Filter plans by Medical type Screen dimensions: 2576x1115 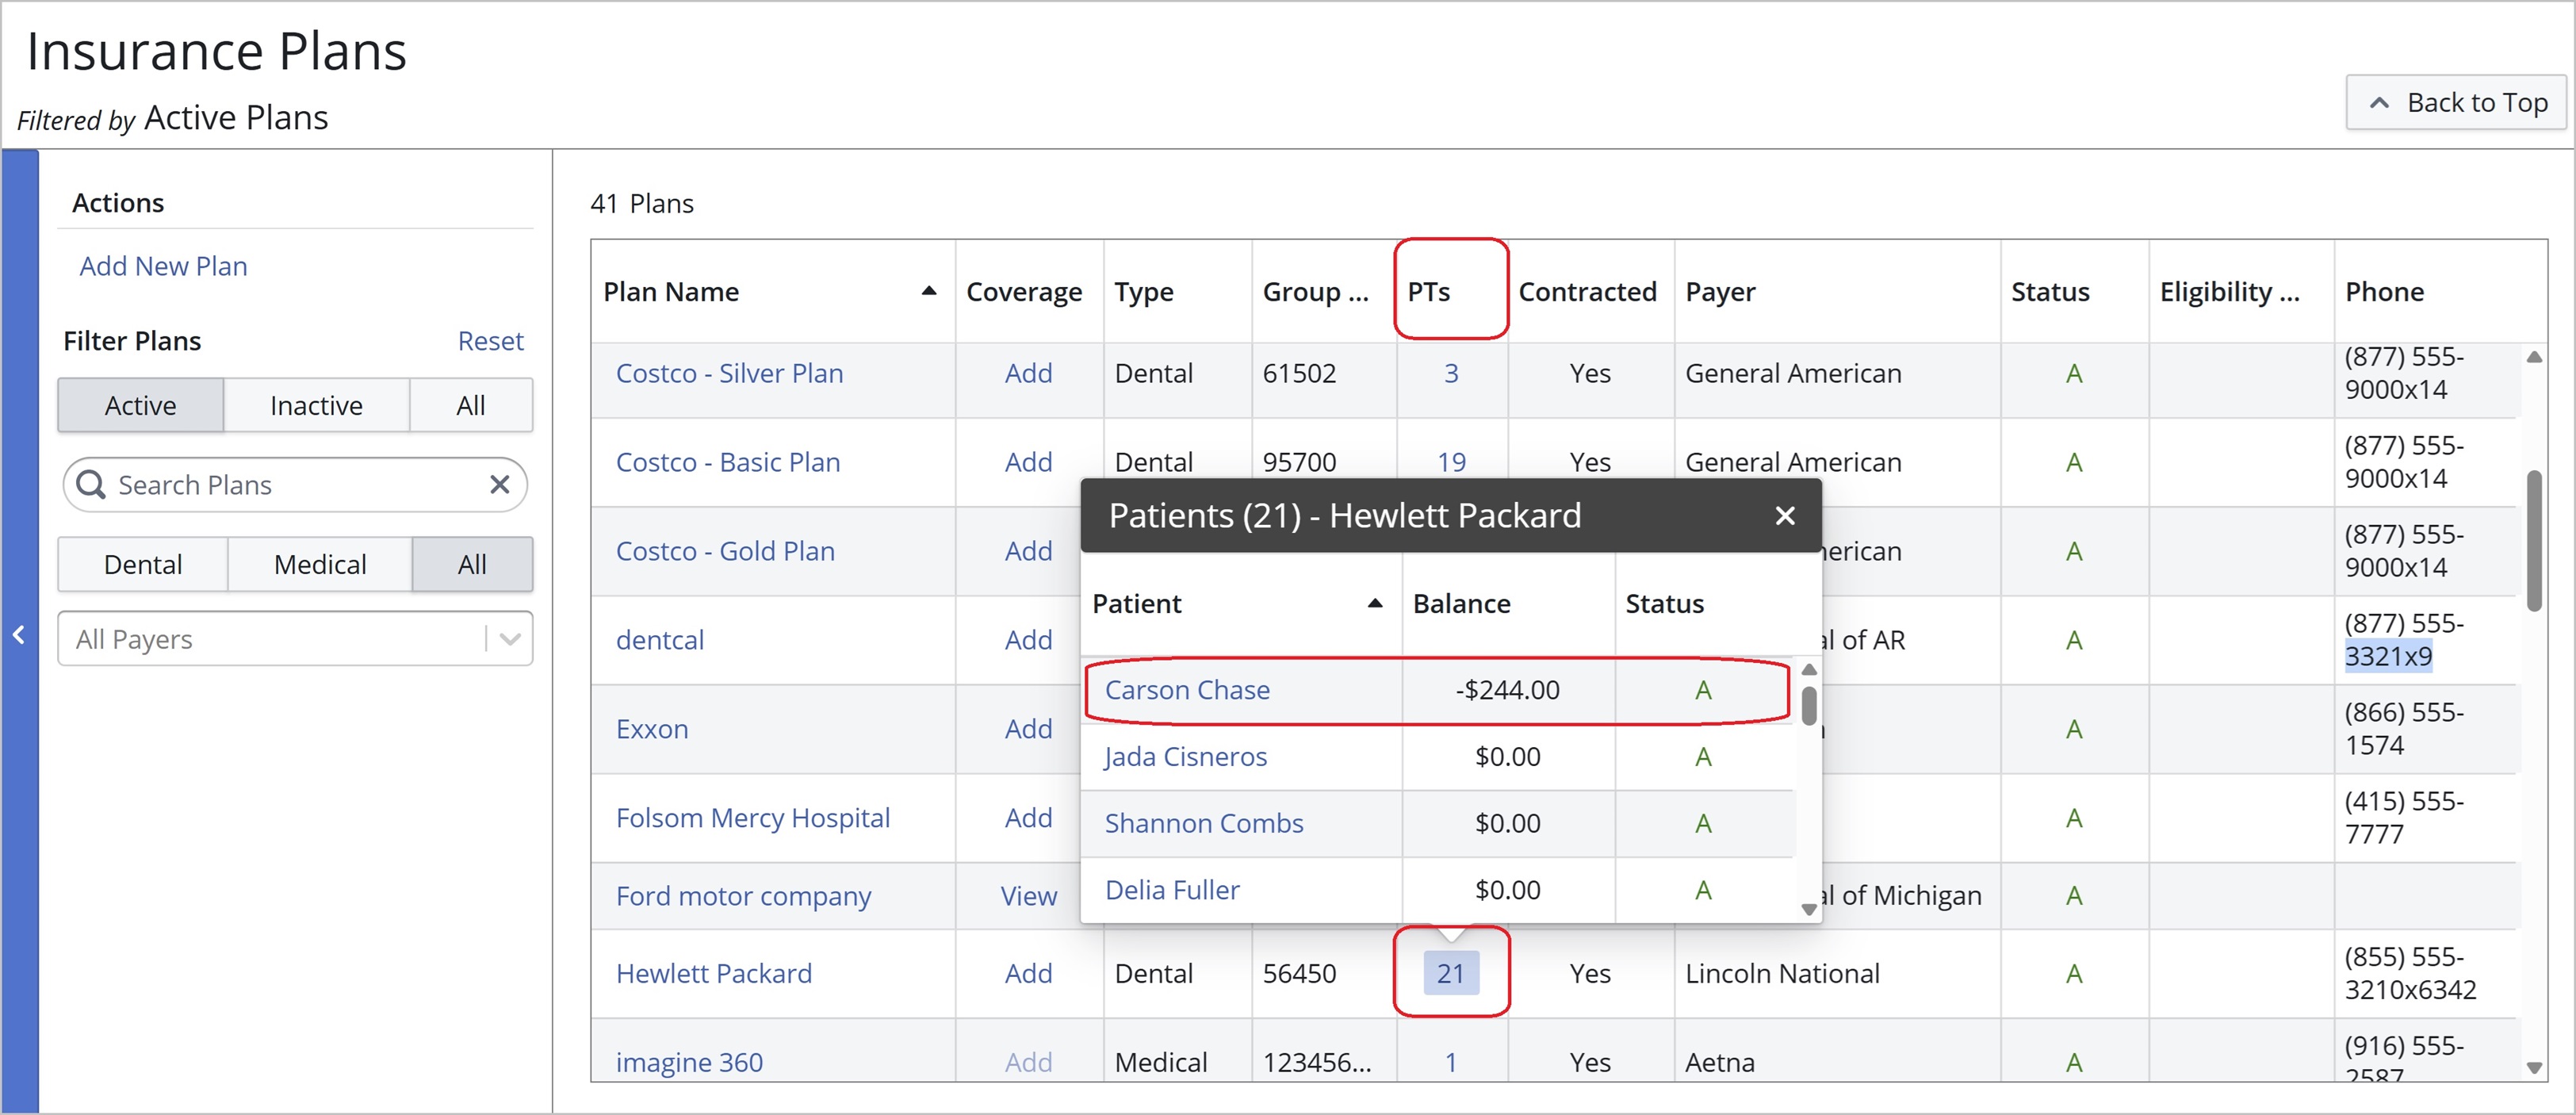pyautogui.click(x=320, y=564)
